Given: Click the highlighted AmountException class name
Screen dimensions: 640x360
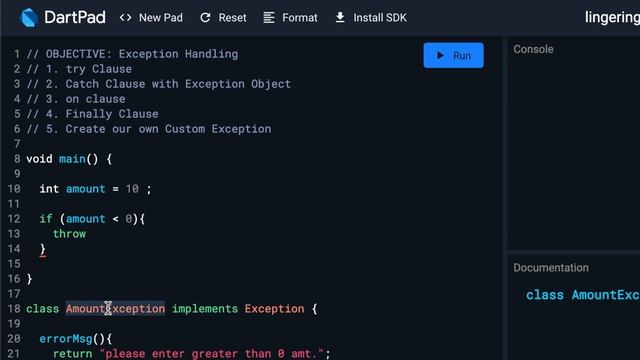Looking at the screenshot, I should coord(115,309).
